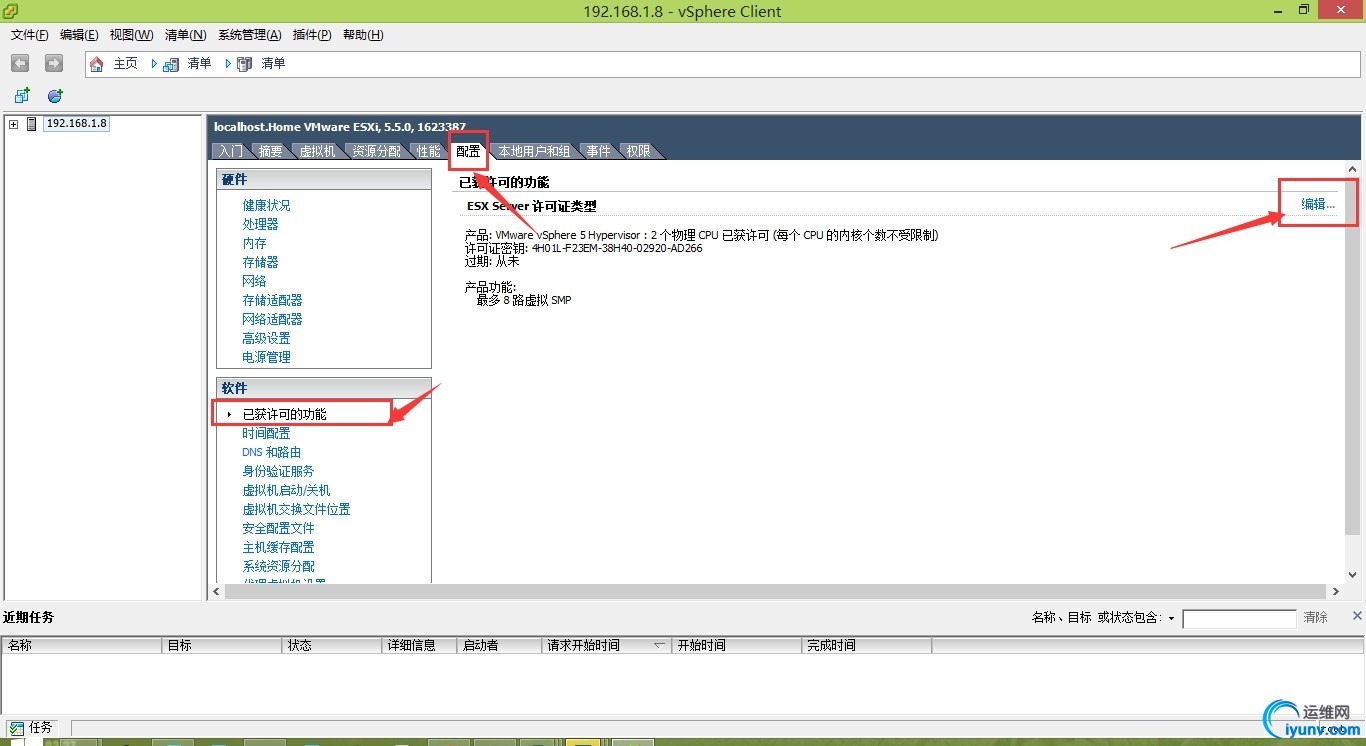Open the 编辑(E) menu
This screenshot has height=746, width=1366.
[x=79, y=35]
